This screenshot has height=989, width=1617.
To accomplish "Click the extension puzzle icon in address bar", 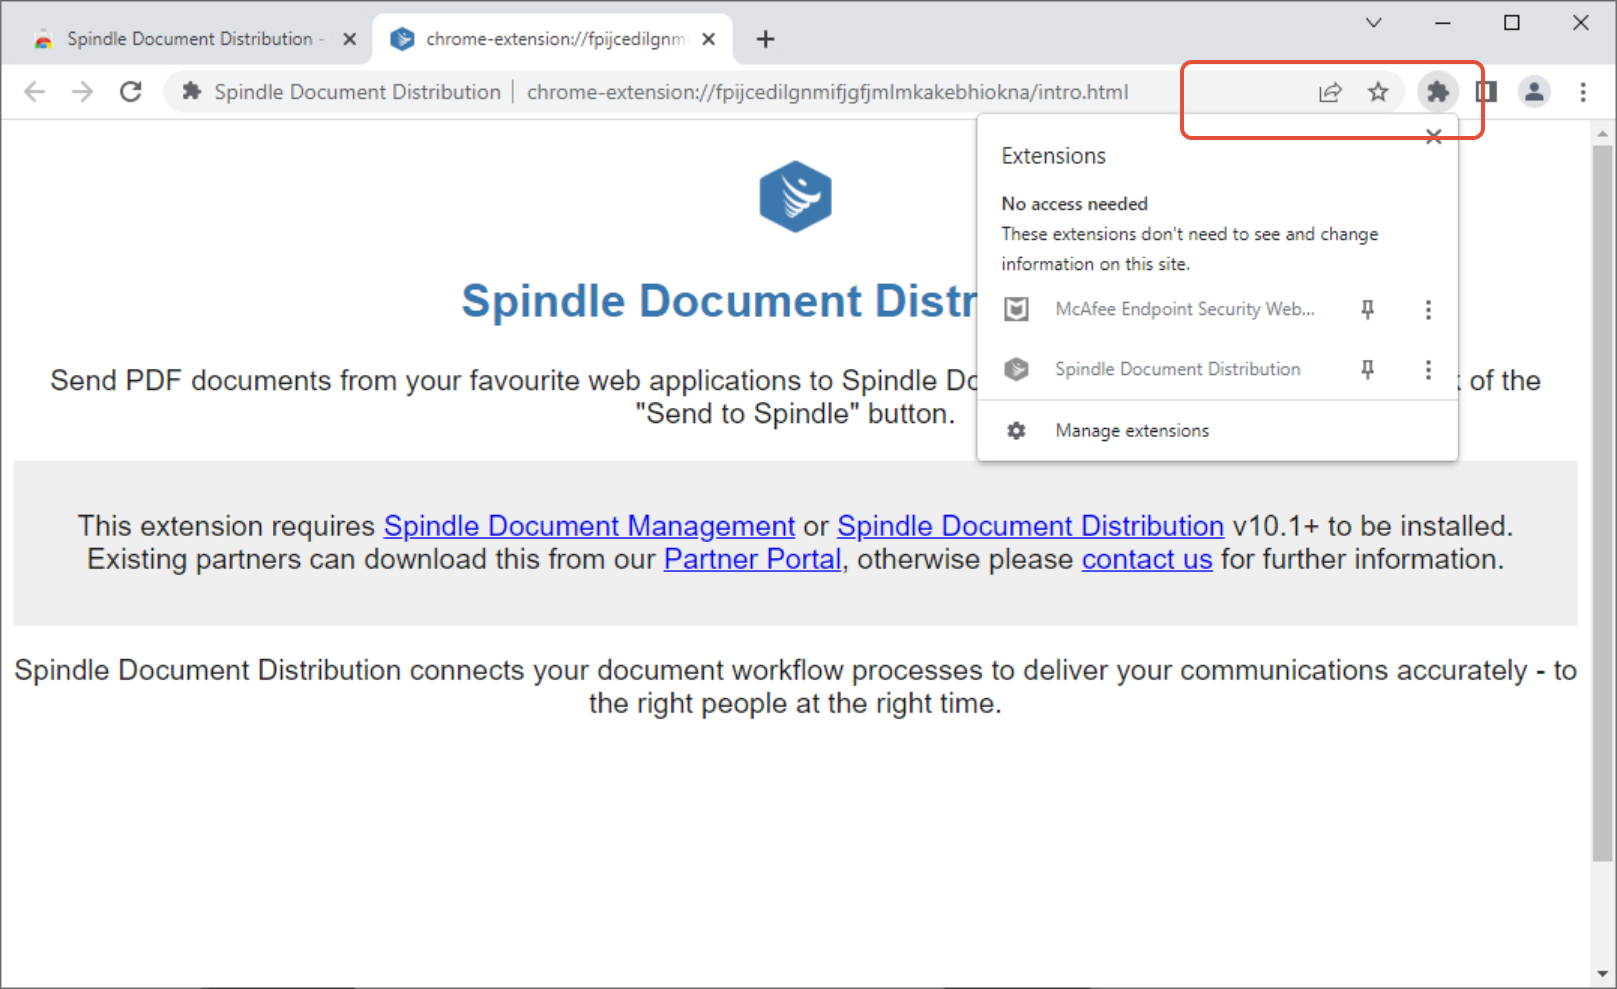I will (x=192, y=92).
